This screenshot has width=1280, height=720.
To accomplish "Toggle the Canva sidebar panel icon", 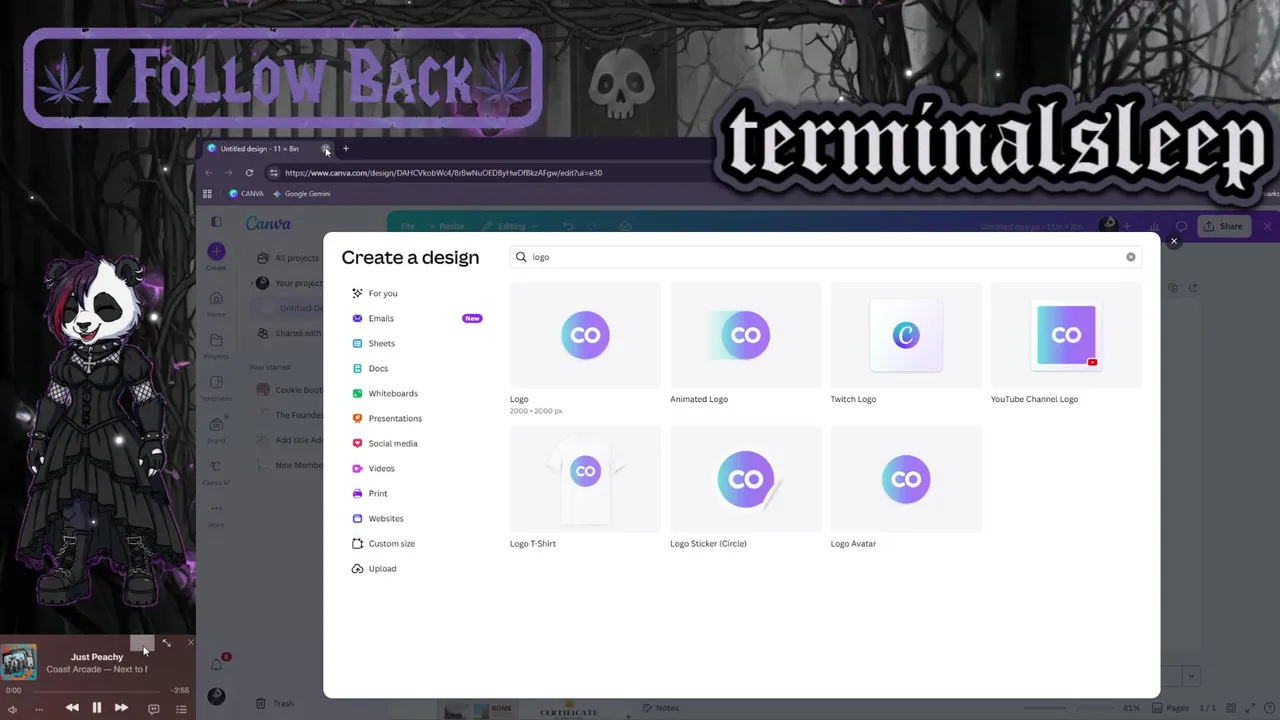I will [216, 222].
